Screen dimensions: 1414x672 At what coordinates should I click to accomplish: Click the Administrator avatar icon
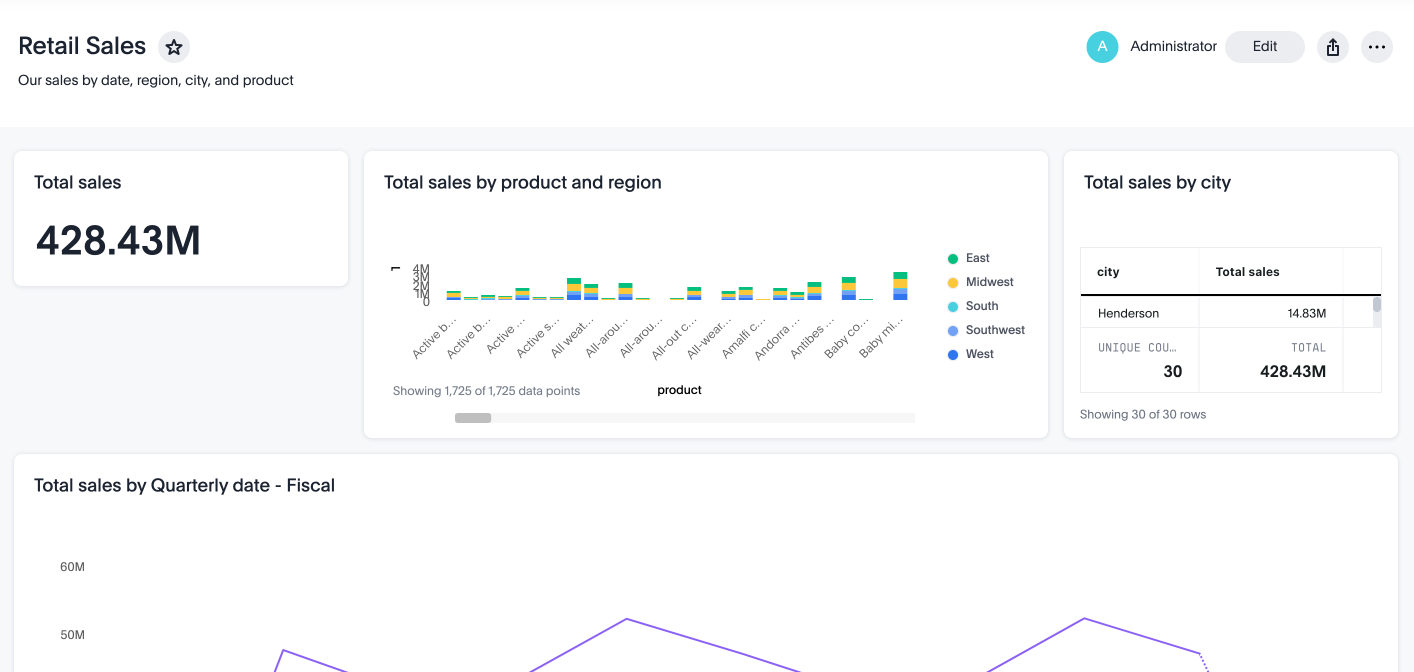click(x=1102, y=47)
